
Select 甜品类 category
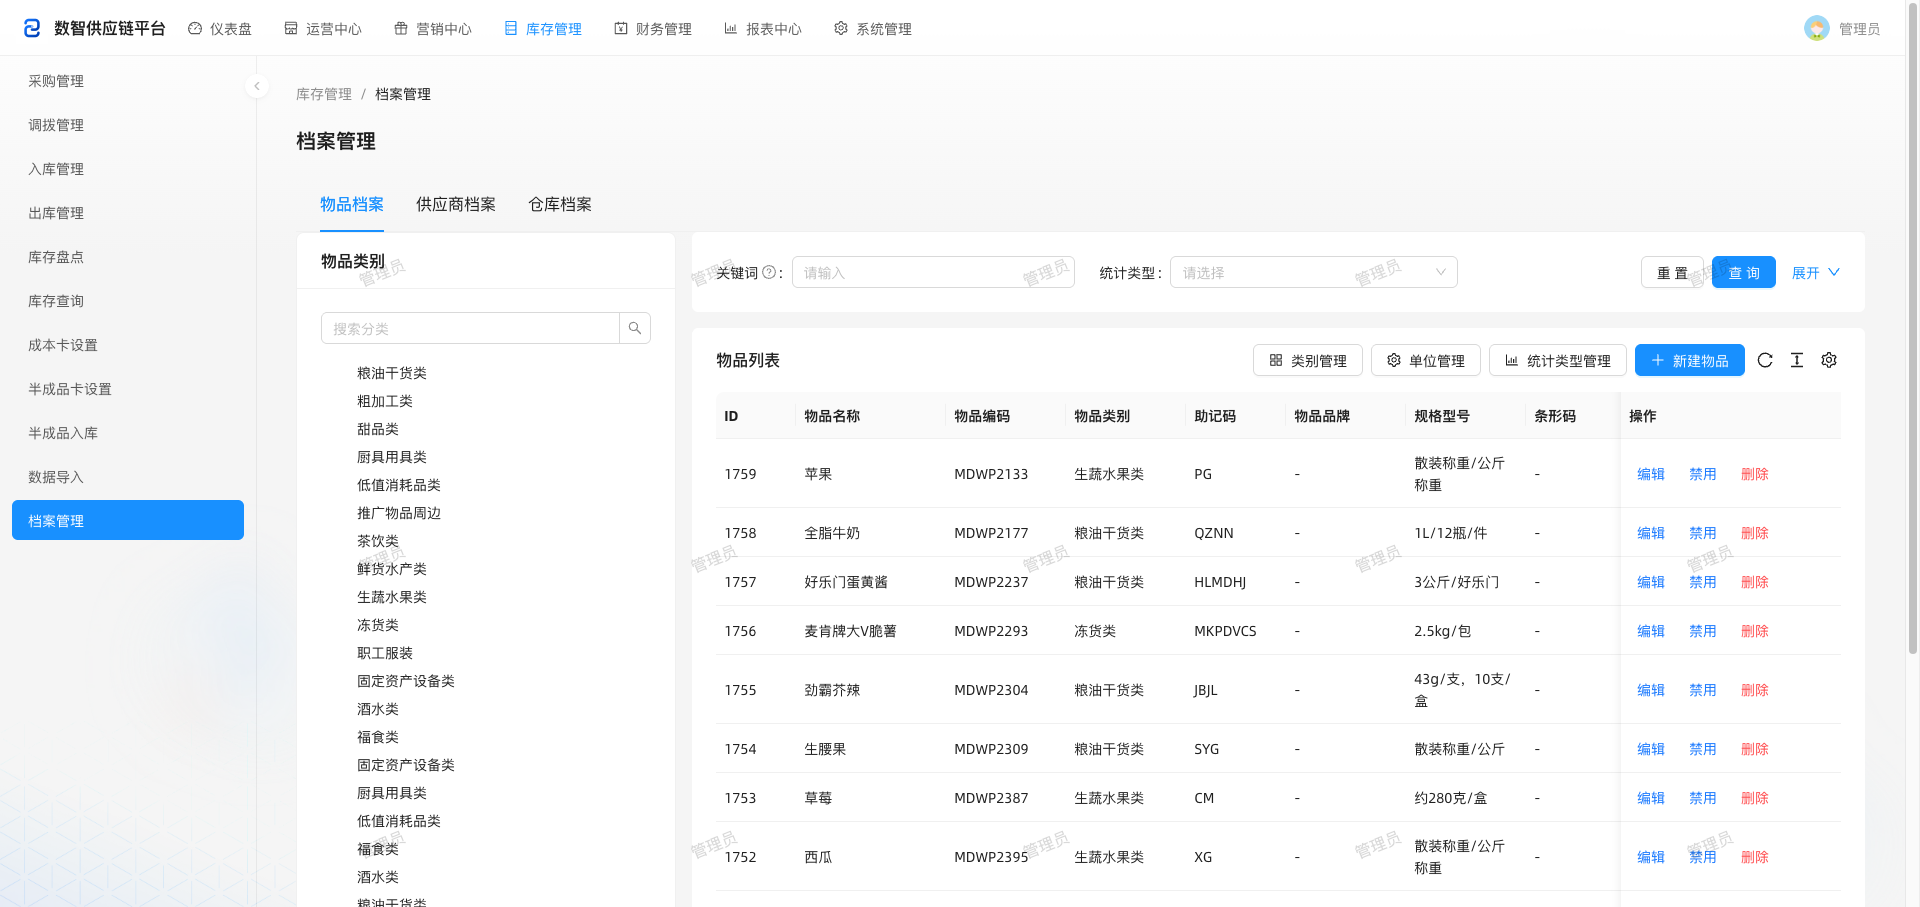pos(378,429)
